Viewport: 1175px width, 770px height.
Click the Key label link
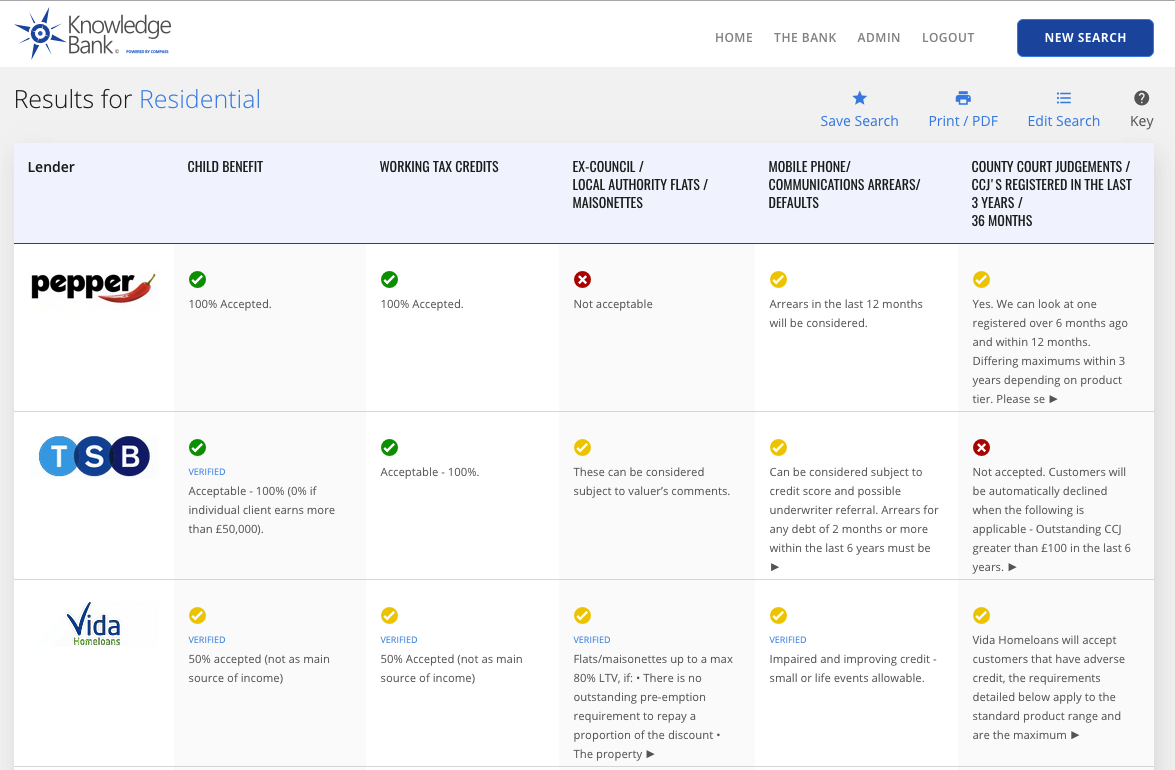tap(1141, 121)
